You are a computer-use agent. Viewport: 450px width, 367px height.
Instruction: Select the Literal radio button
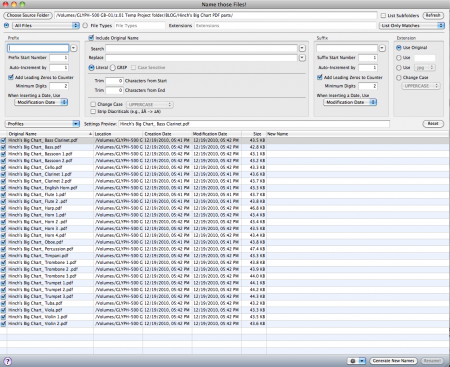coord(91,67)
